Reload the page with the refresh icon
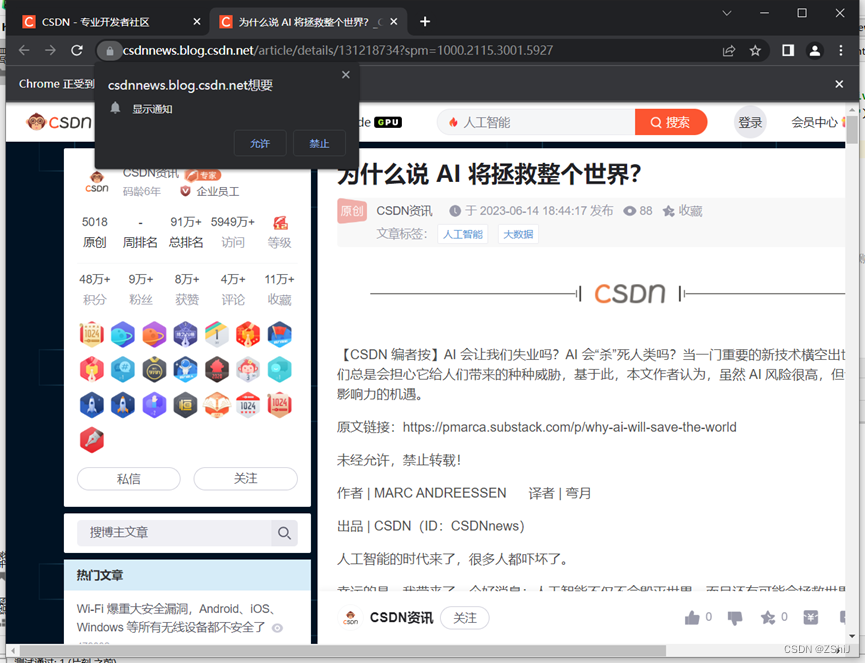865x663 pixels. click(x=77, y=50)
